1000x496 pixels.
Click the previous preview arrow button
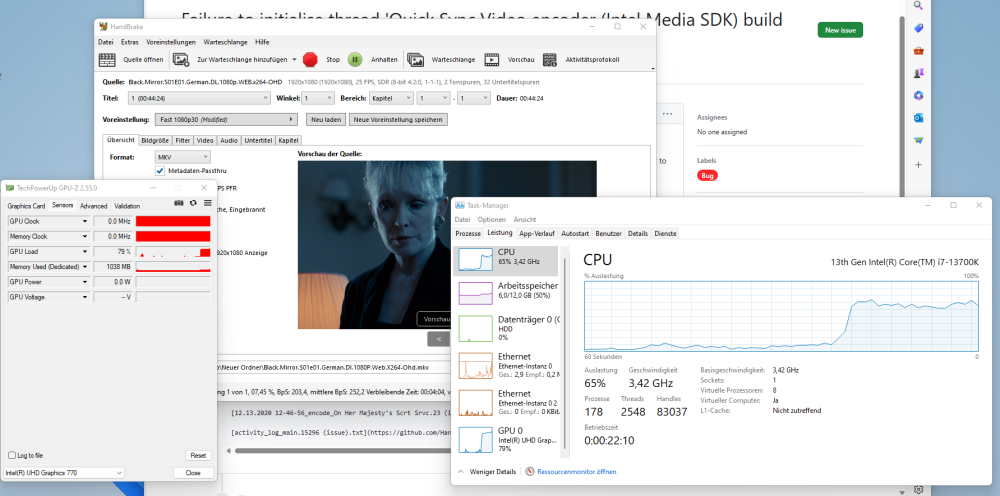pos(439,339)
